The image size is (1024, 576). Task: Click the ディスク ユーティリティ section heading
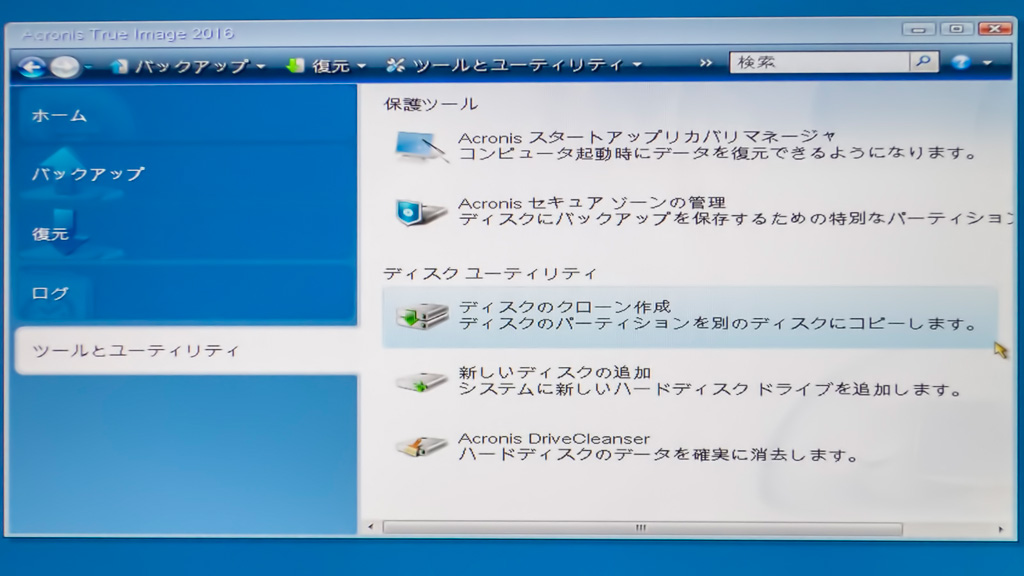tap(490, 273)
